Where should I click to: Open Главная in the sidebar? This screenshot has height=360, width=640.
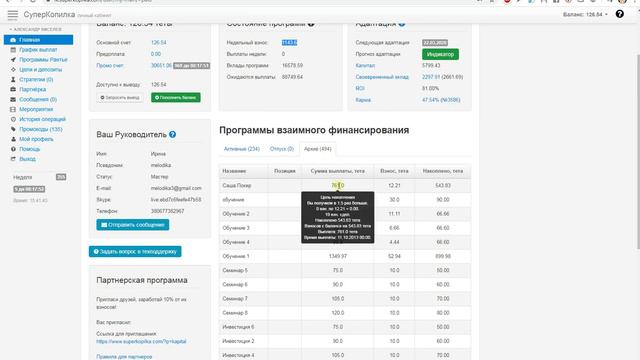[38, 40]
